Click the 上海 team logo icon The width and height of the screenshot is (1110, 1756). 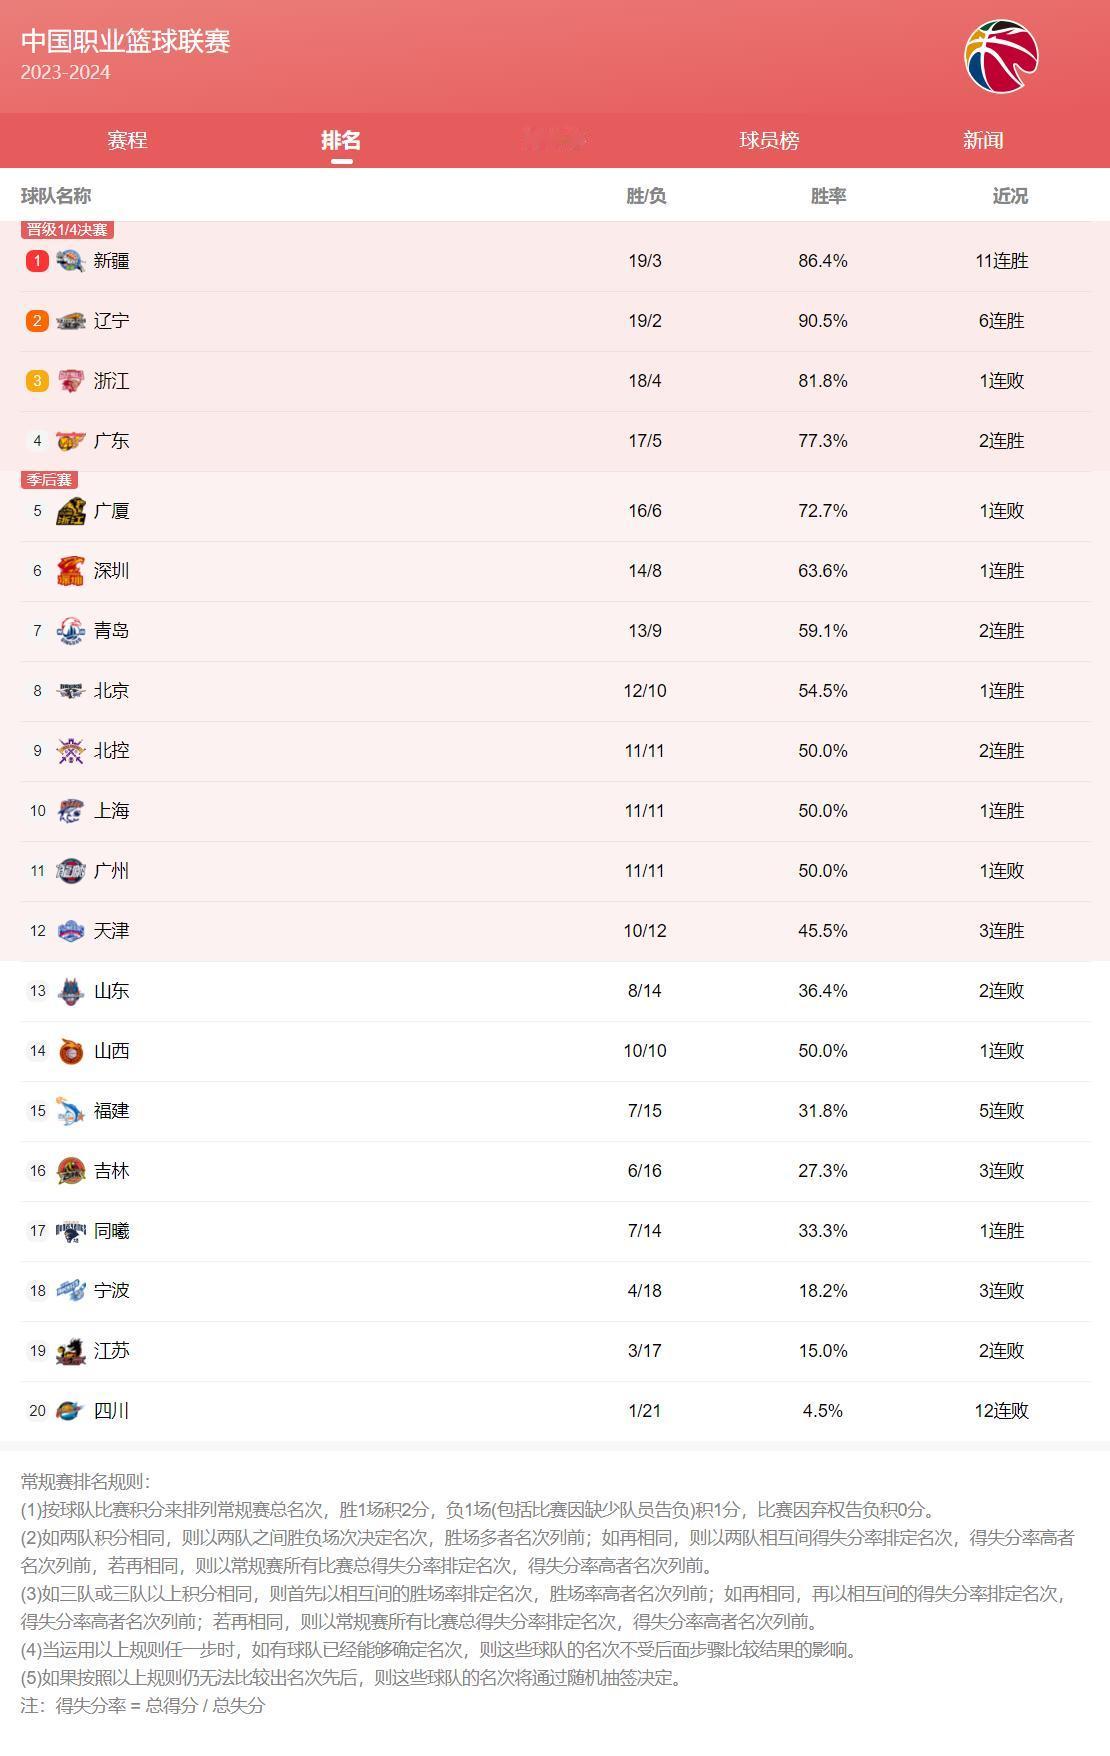70,811
